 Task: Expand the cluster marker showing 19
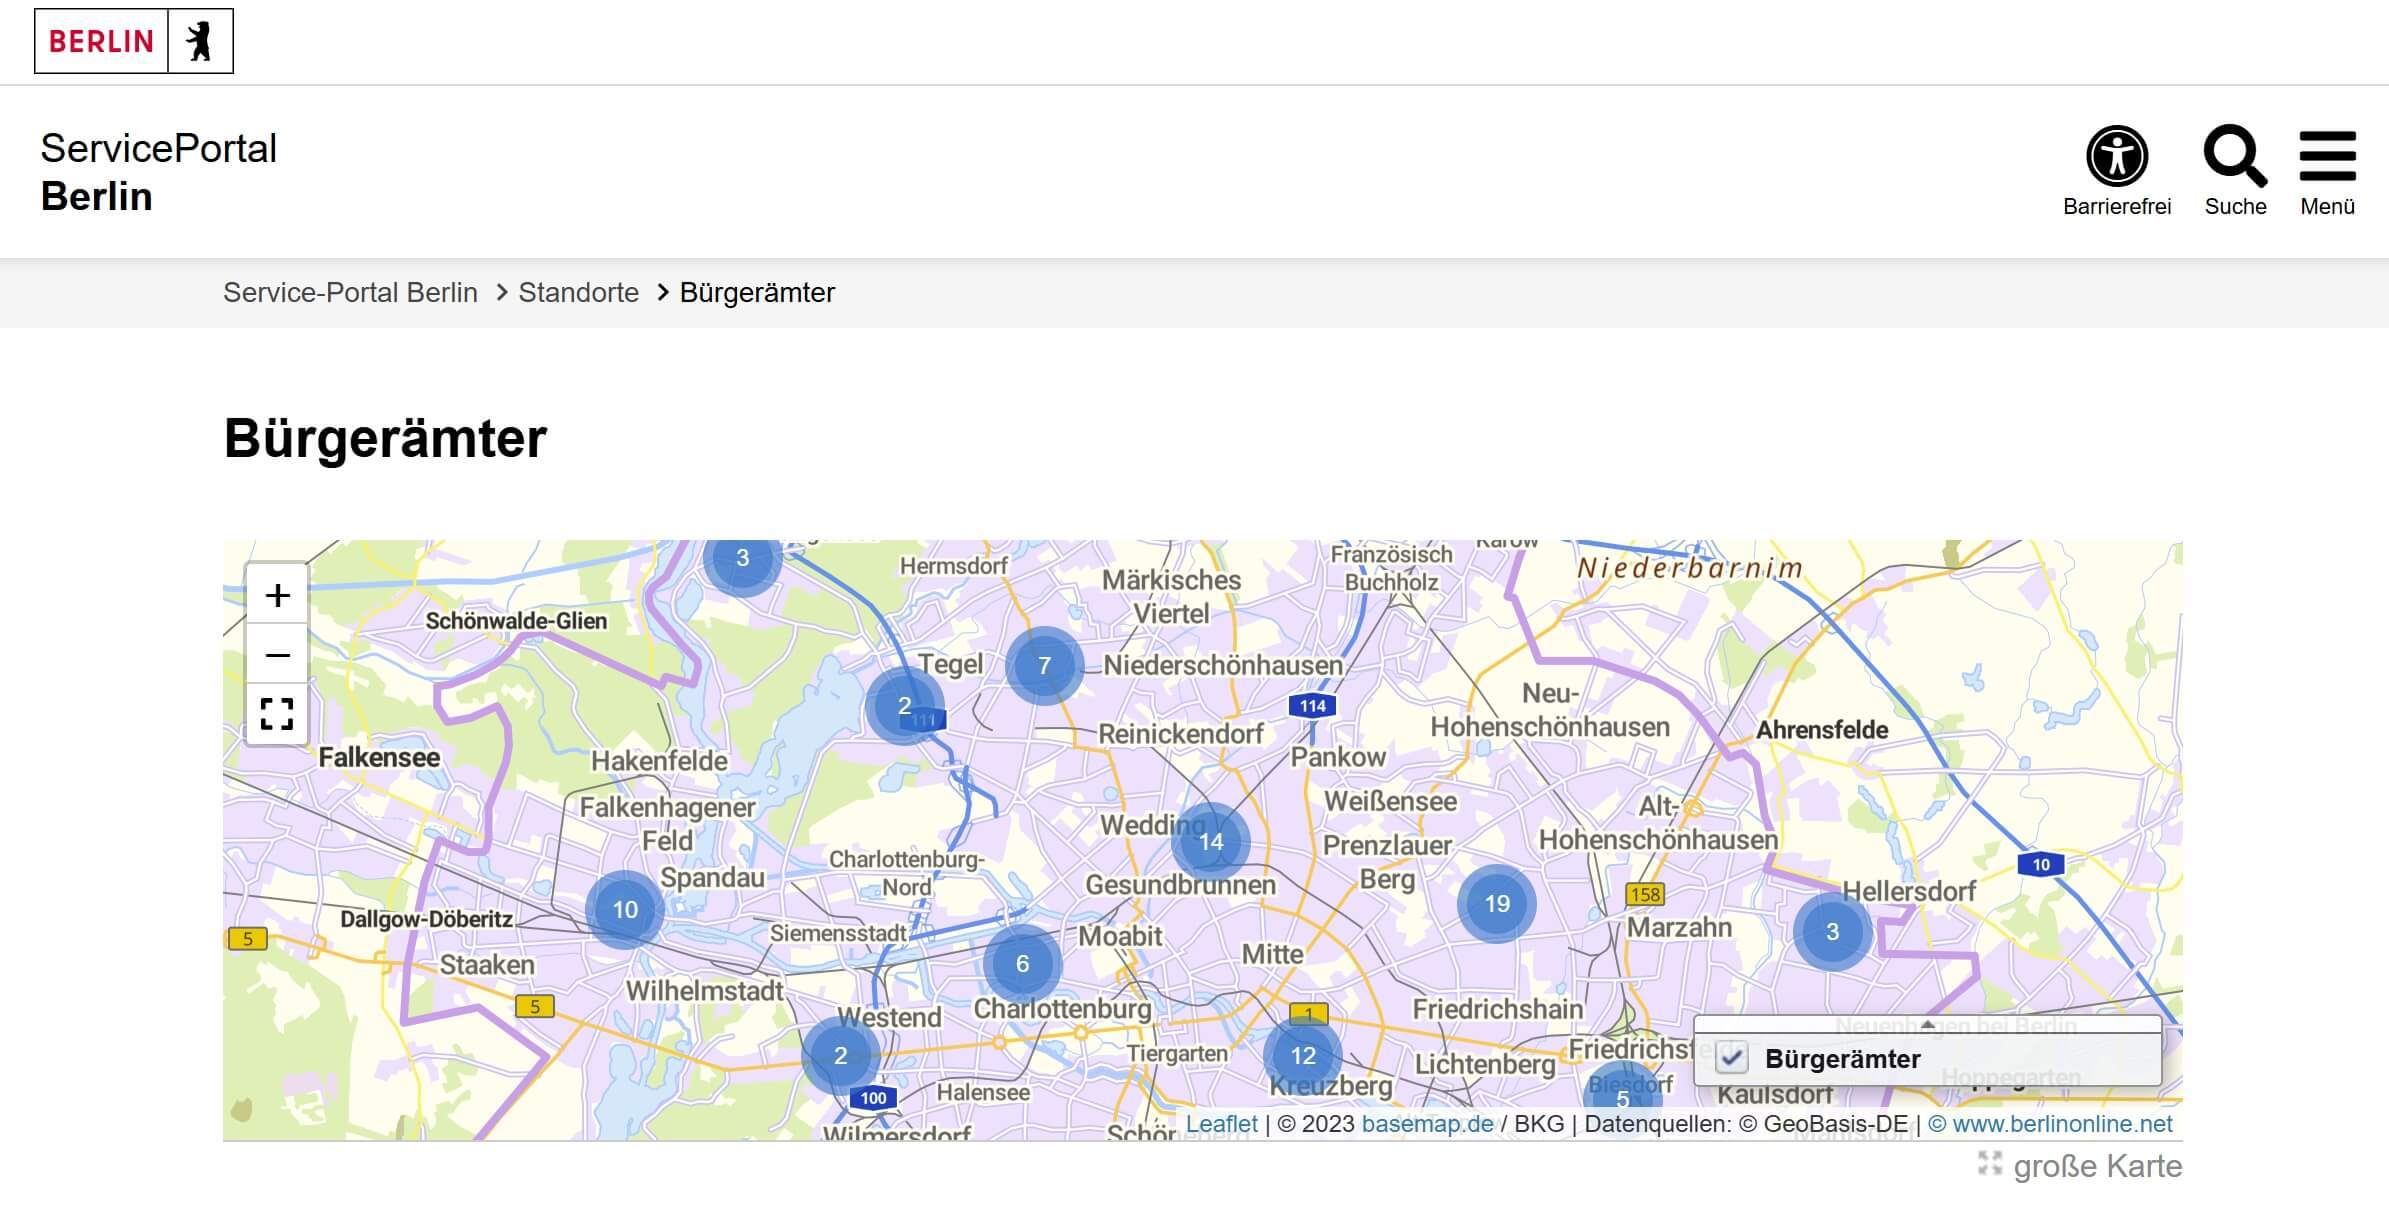coord(1496,904)
